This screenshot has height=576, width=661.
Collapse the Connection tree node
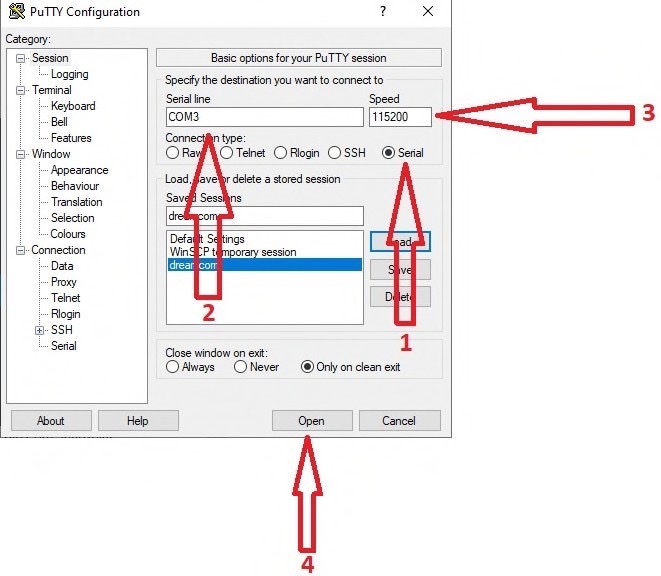point(20,250)
